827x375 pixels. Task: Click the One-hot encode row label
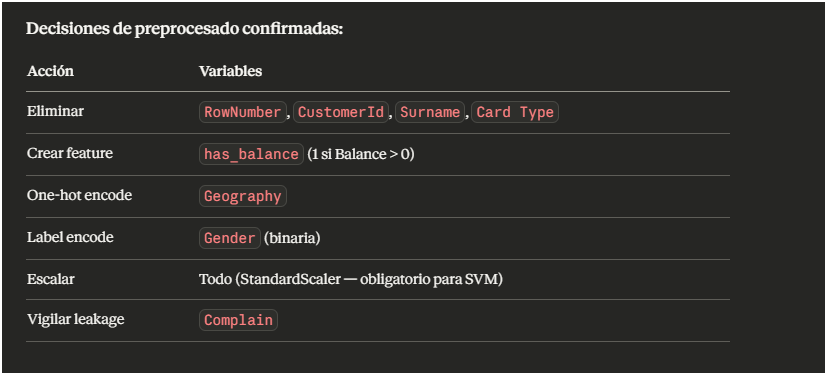point(80,196)
